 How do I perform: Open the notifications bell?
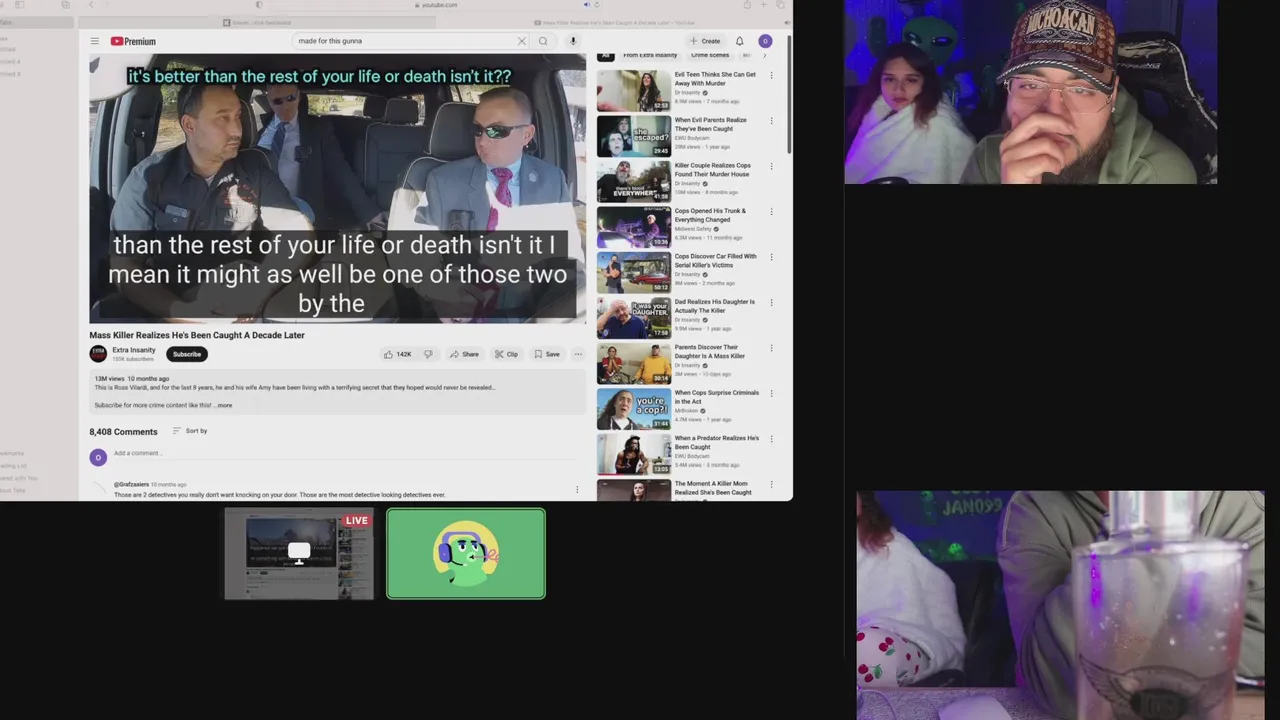click(740, 41)
